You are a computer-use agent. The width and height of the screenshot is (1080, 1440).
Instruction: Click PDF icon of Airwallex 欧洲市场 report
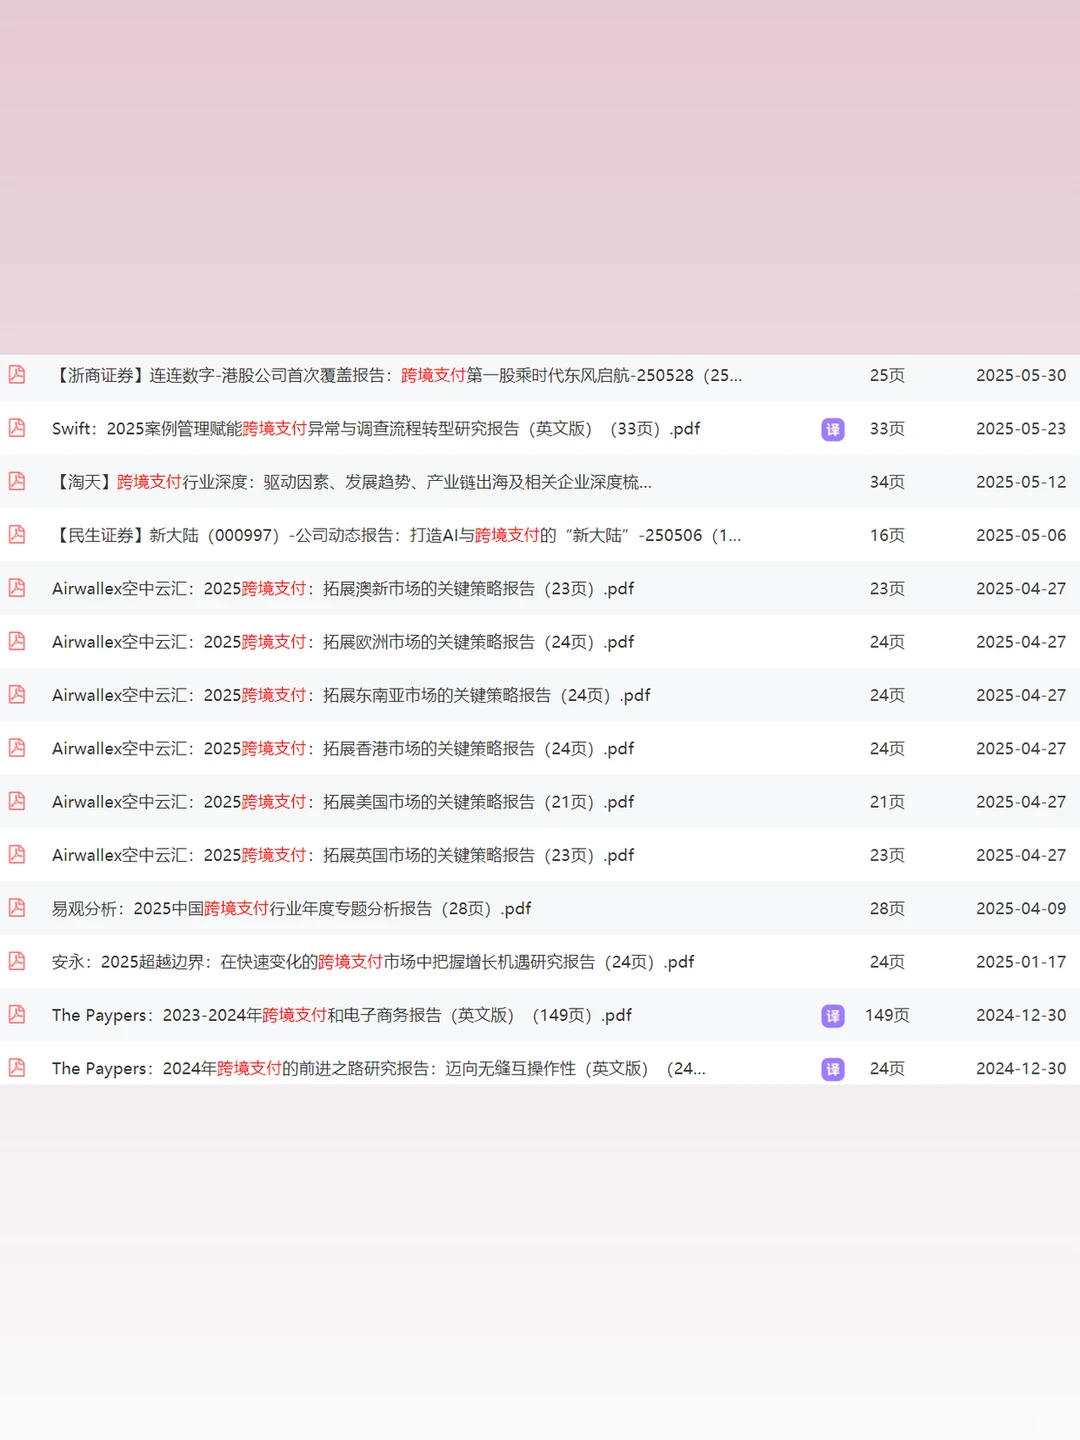pos(17,641)
